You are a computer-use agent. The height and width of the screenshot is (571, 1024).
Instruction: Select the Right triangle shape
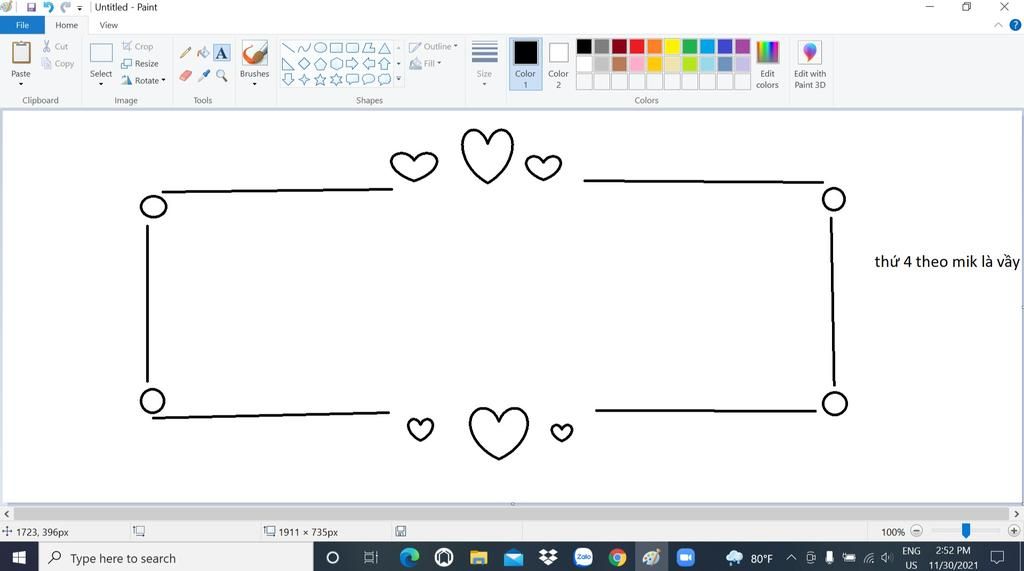(x=288, y=64)
